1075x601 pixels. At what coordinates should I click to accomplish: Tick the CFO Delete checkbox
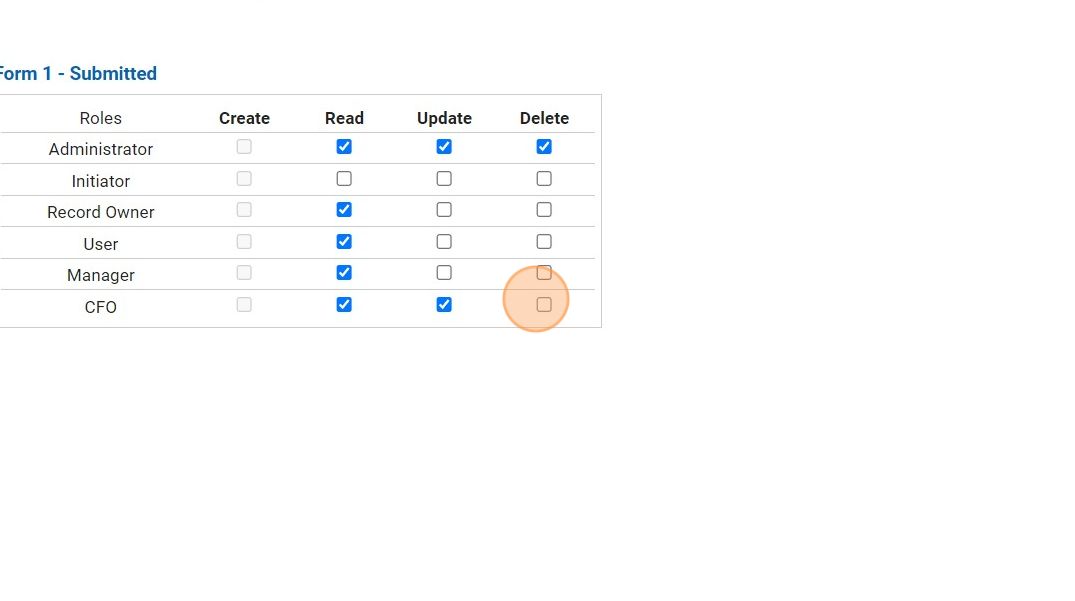[x=544, y=305]
